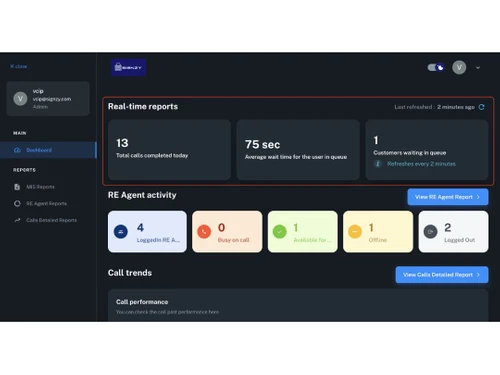Viewport: 500px width, 375px height.
Task: Expand the user account dropdown arrow
Action: (x=478, y=68)
